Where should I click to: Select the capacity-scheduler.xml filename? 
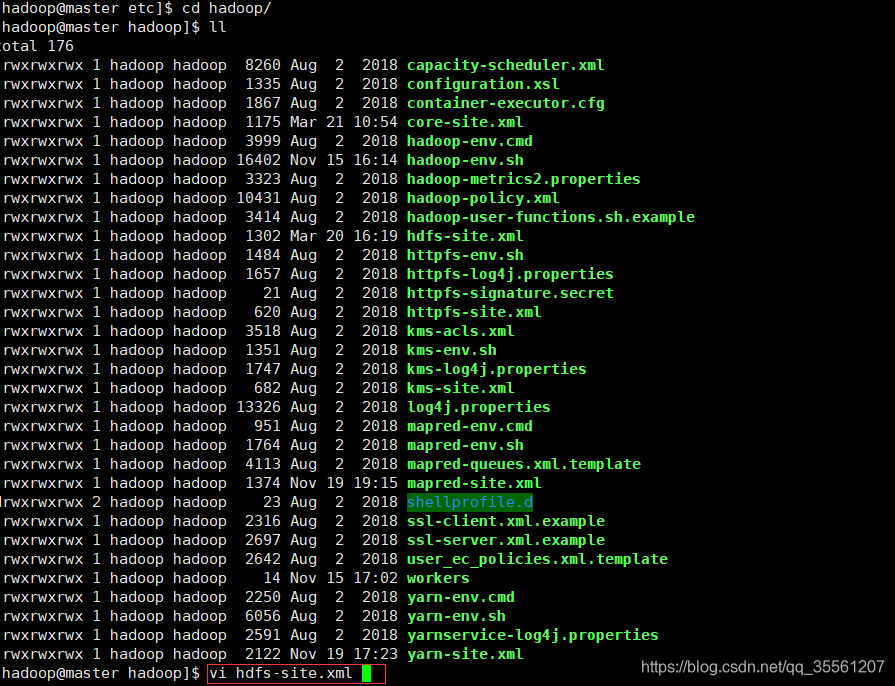pyautogui.click(x=505, y=65)
